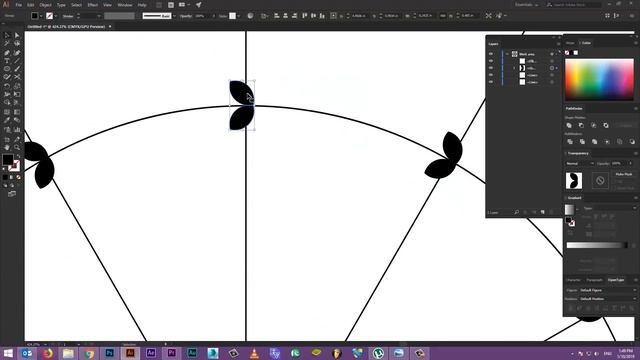
Task: Select the Direct Selection tool
Action: [x=17, y=36]
